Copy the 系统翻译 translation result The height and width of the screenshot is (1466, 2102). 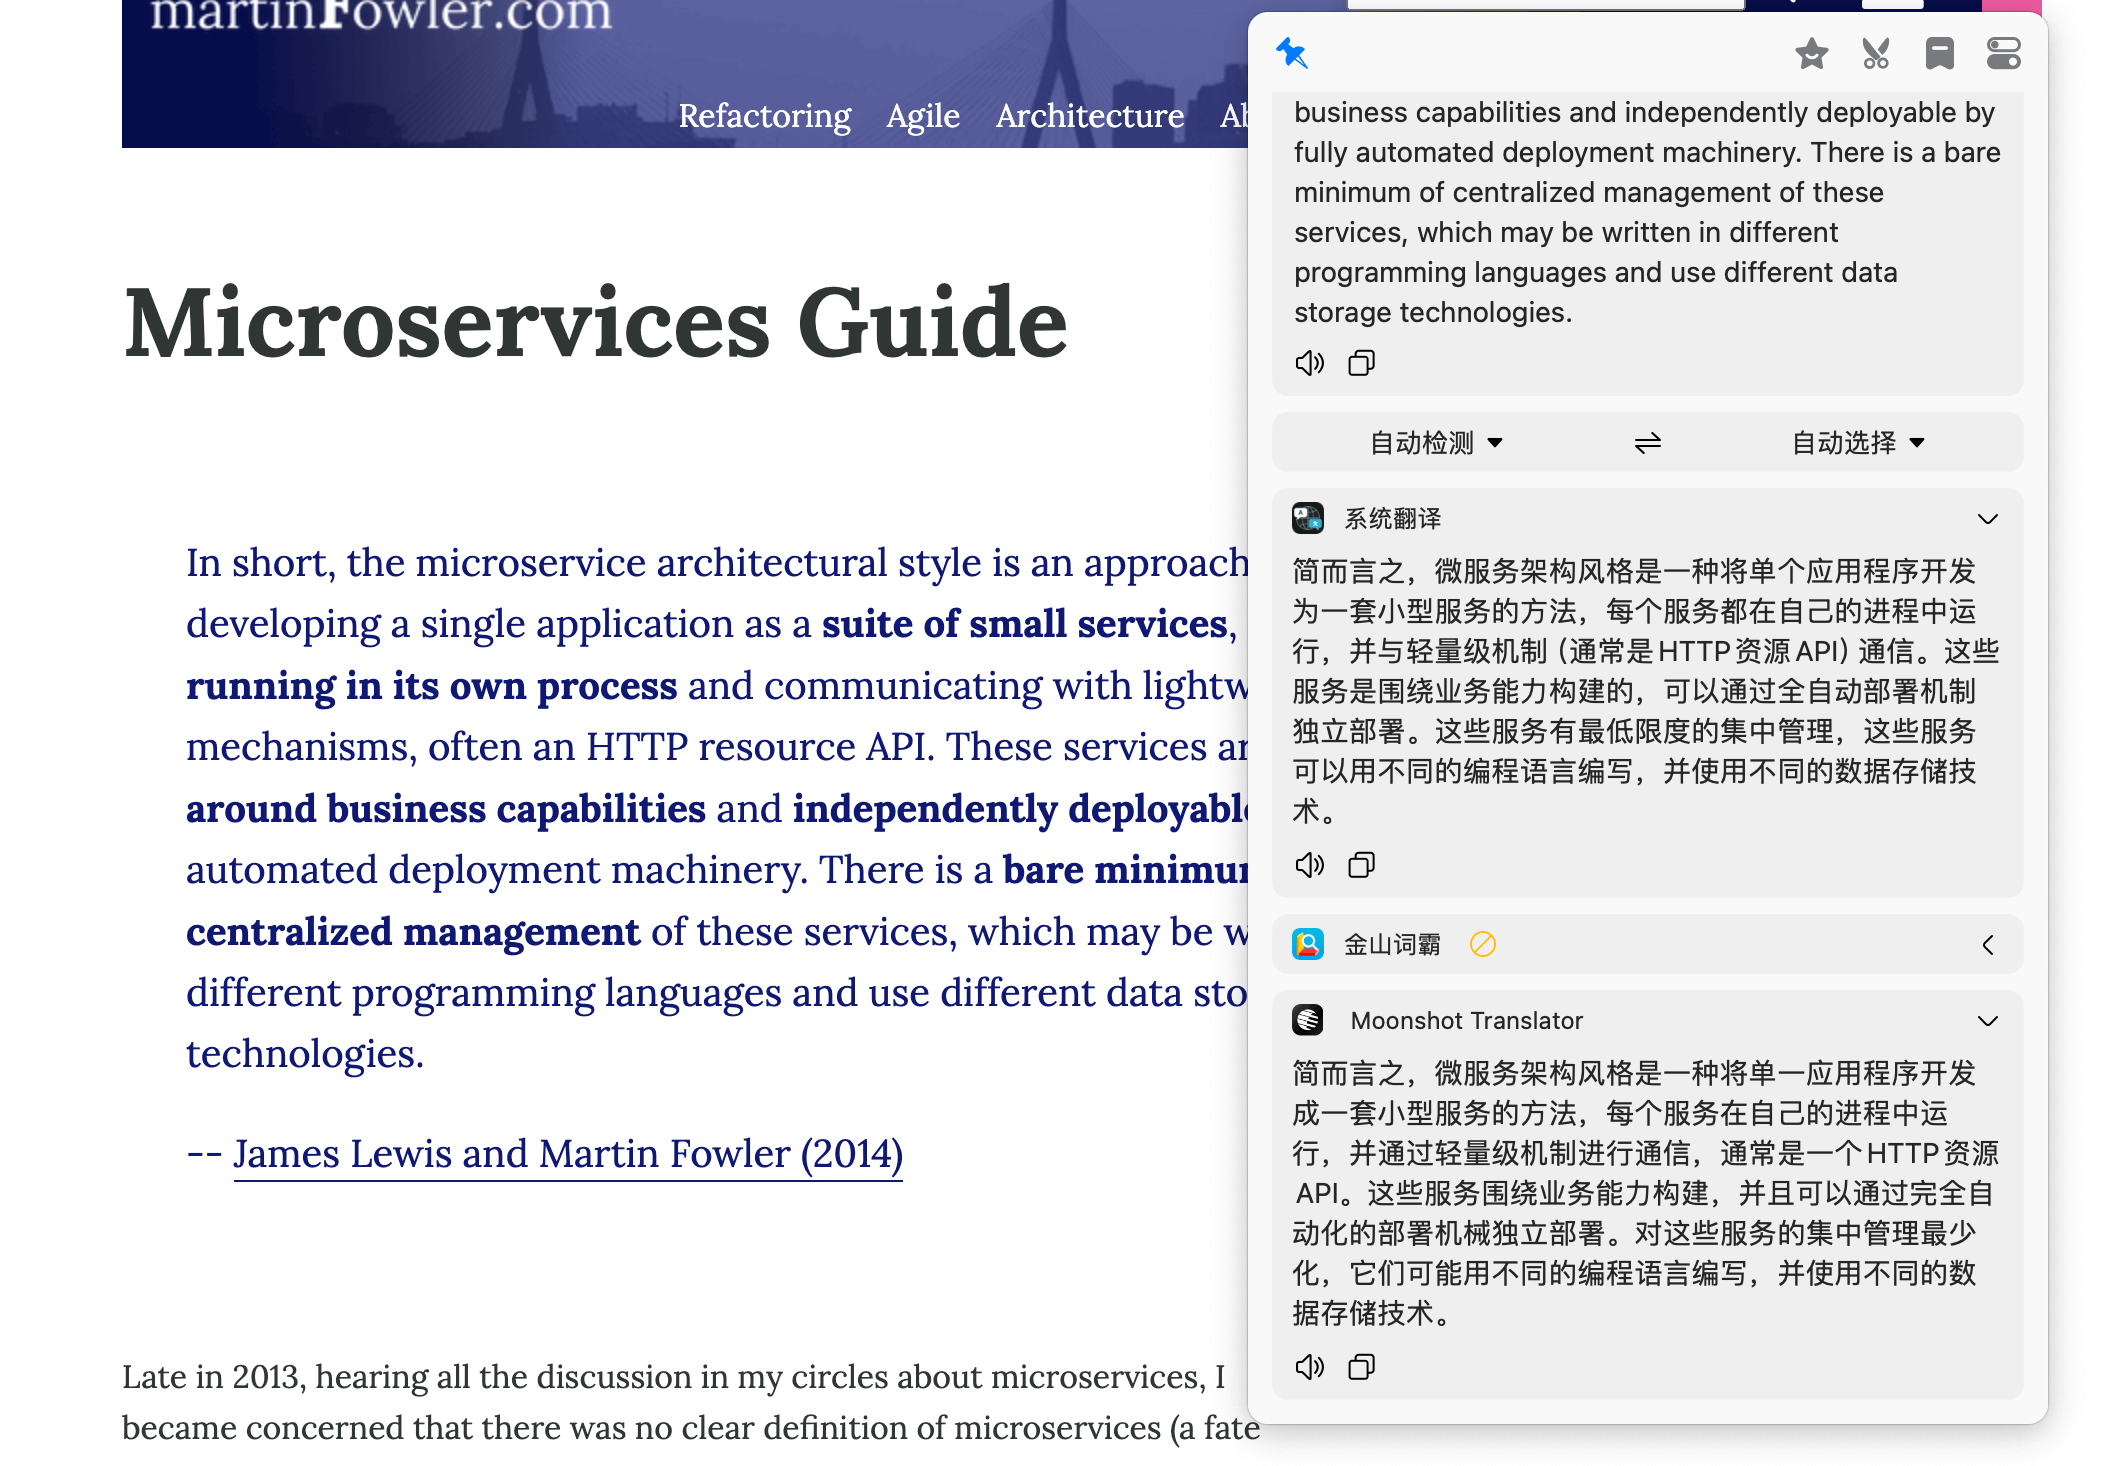pos(1361,865)
